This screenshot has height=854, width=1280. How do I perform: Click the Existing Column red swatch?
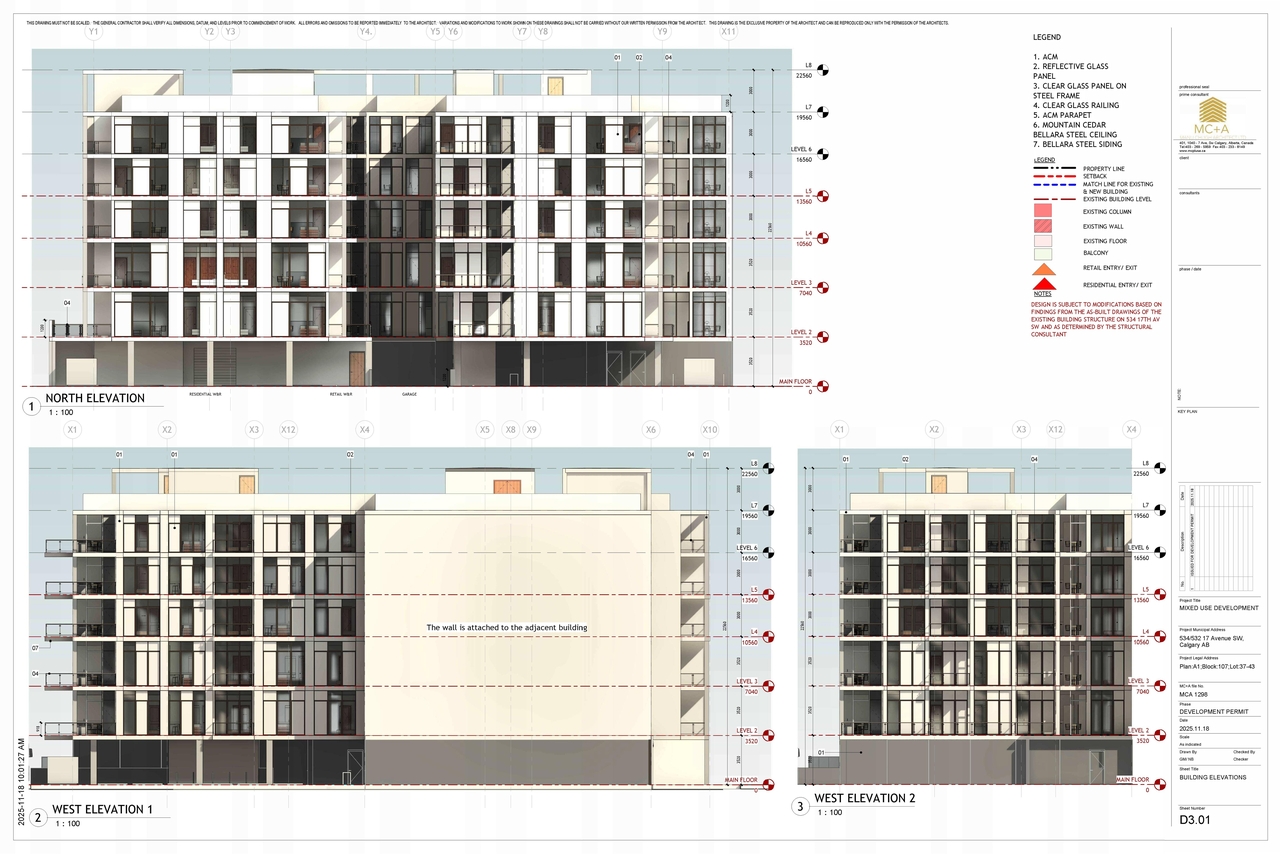click(1043, 210)
